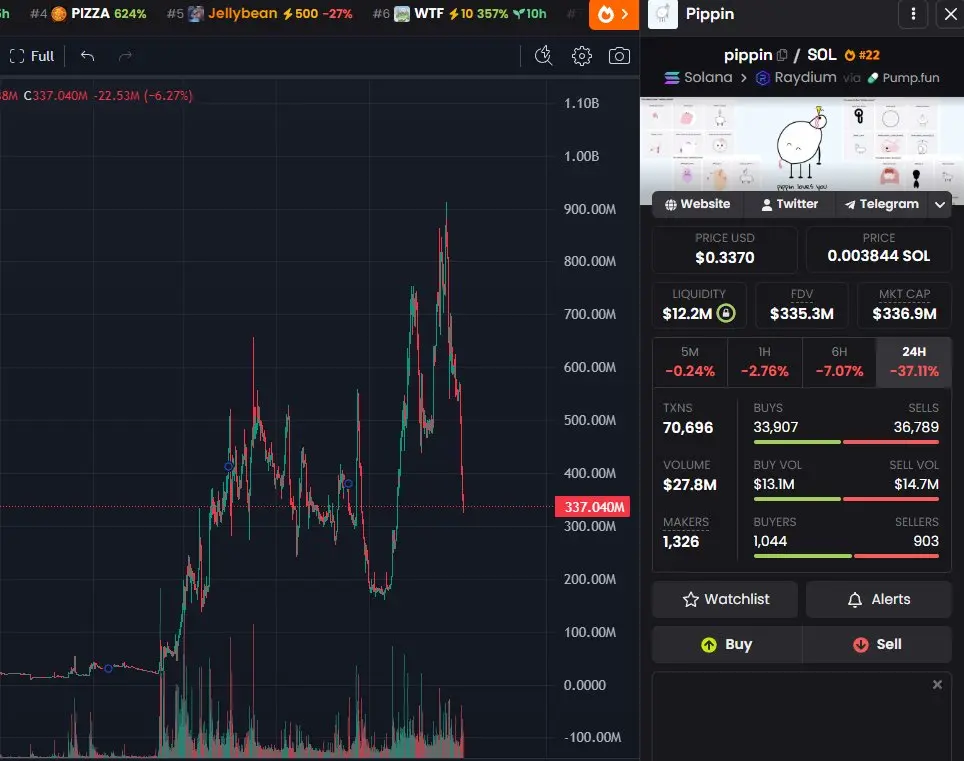Undo the last chart action

87,57
